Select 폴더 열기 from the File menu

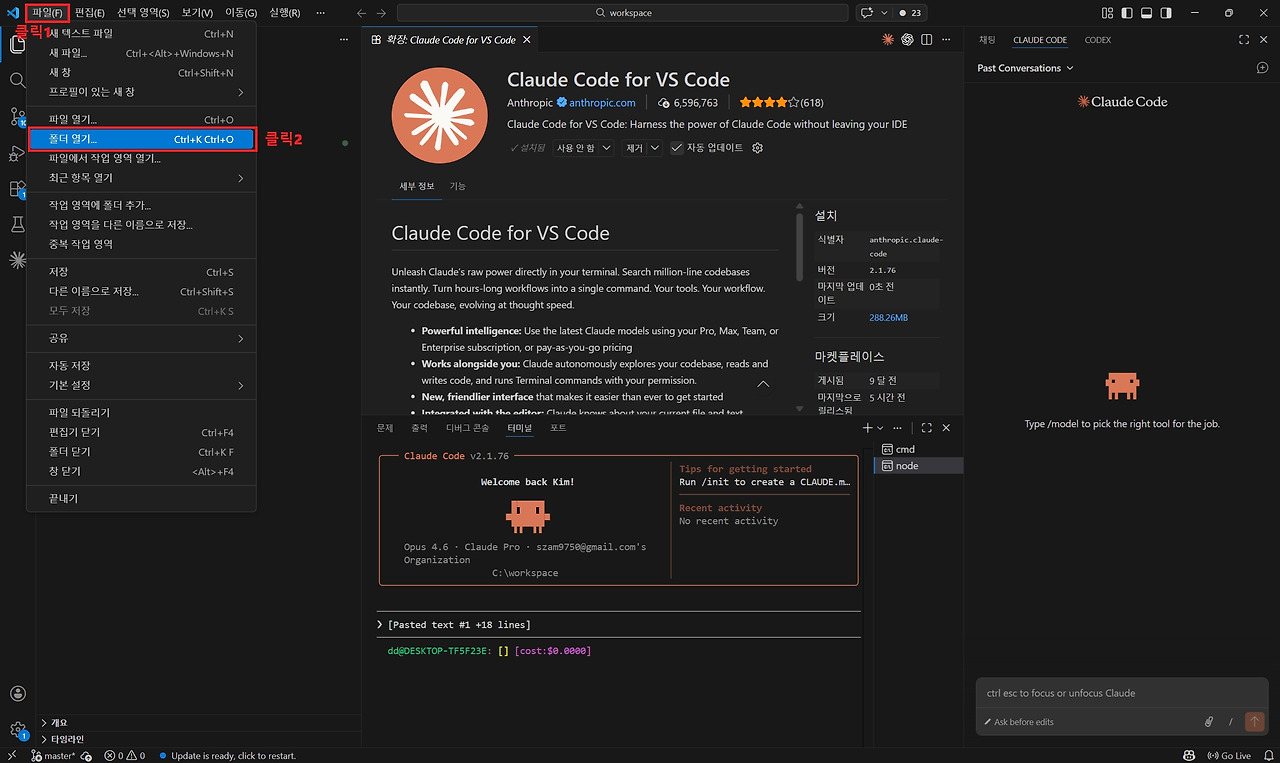tap(141, 139)
